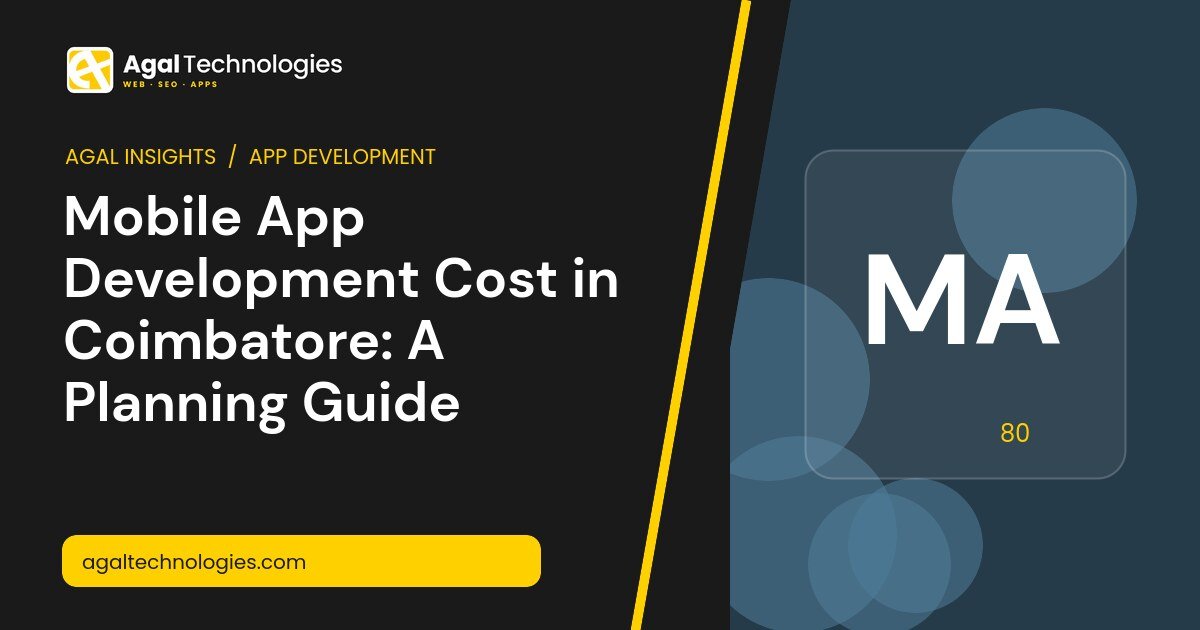
Task: Open the APP DEVELOPMENT breadcrumb
Action: click(342, 157)
